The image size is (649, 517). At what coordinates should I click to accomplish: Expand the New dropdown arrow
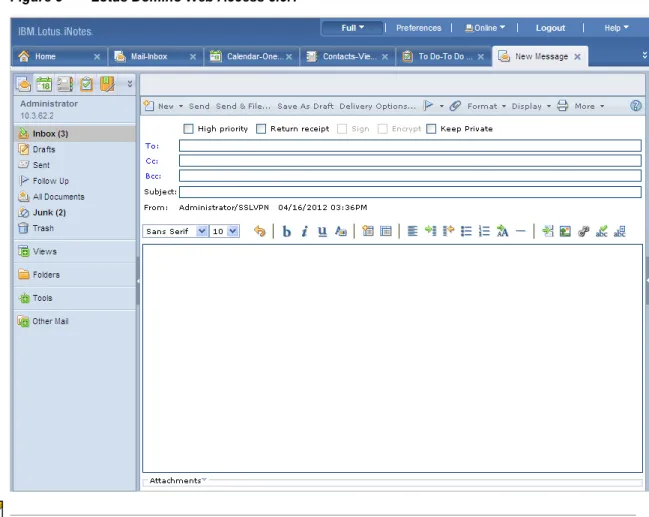[x=181, y=106]
